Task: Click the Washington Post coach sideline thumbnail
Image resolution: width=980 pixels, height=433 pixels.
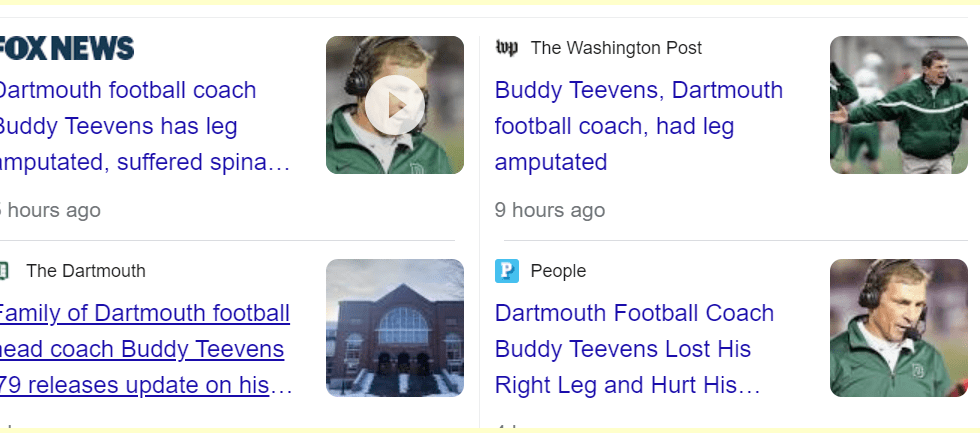Action: point(898,105)
